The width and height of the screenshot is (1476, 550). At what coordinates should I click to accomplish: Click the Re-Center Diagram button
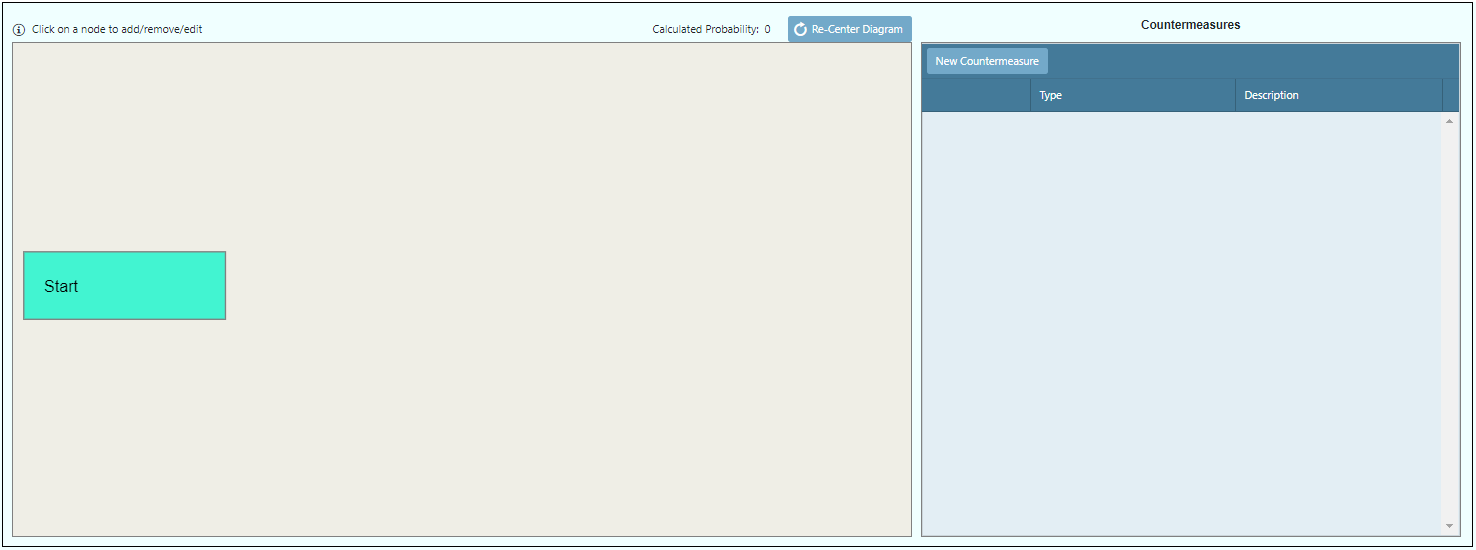click(x=849, y=29)
